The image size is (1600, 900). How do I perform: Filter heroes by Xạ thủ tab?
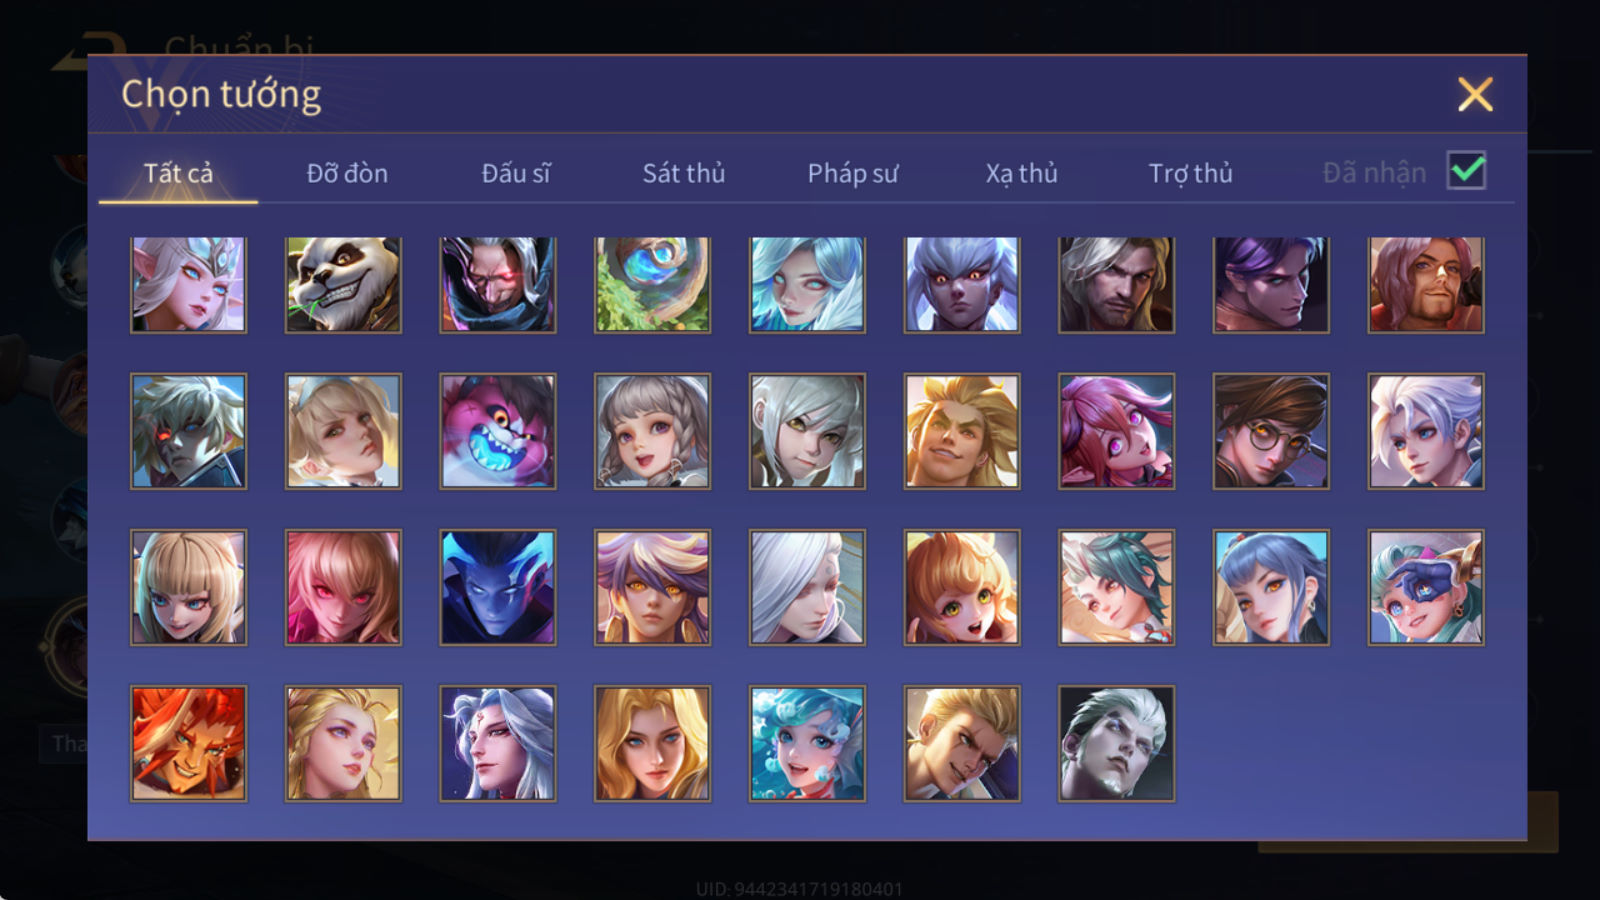1021,173
